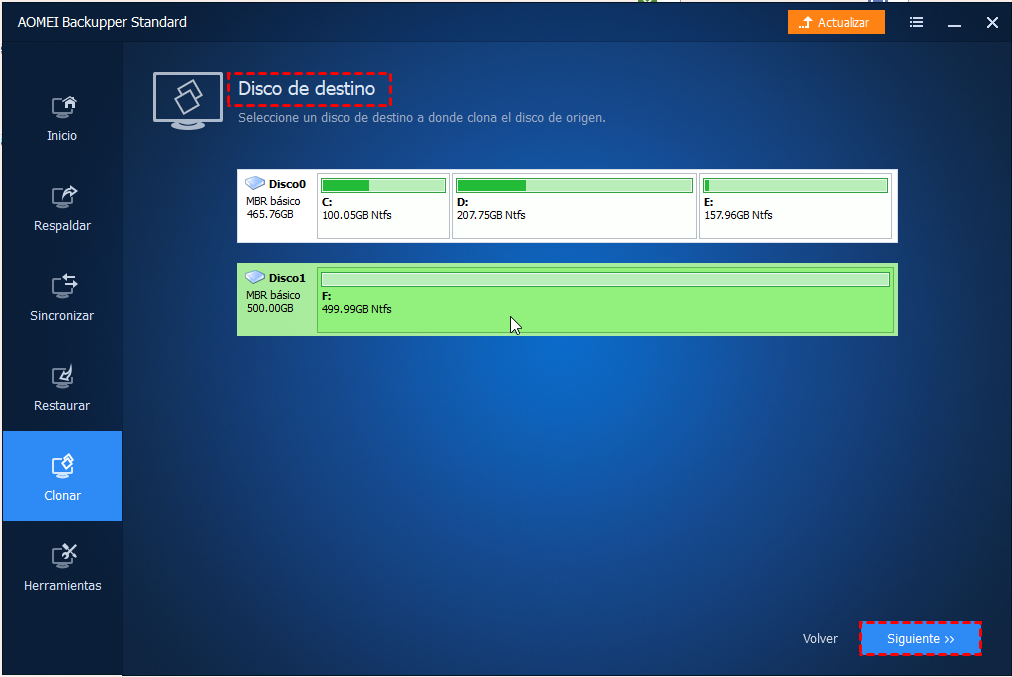
Task: Open the hamburger menu icon in title bar
Action: 916,23
